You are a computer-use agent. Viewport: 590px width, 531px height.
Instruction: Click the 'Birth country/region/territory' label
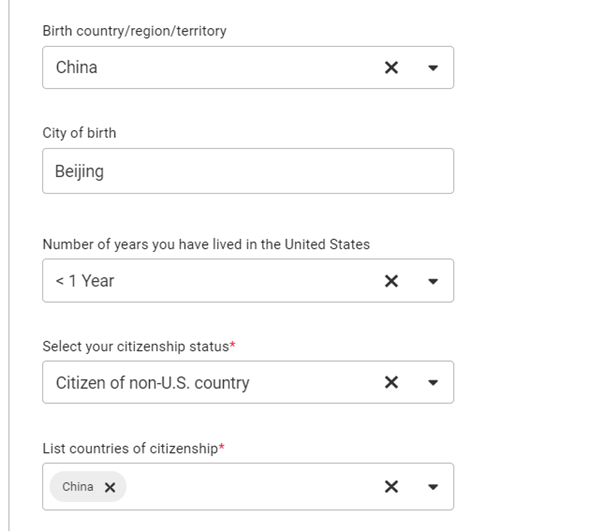134,31
